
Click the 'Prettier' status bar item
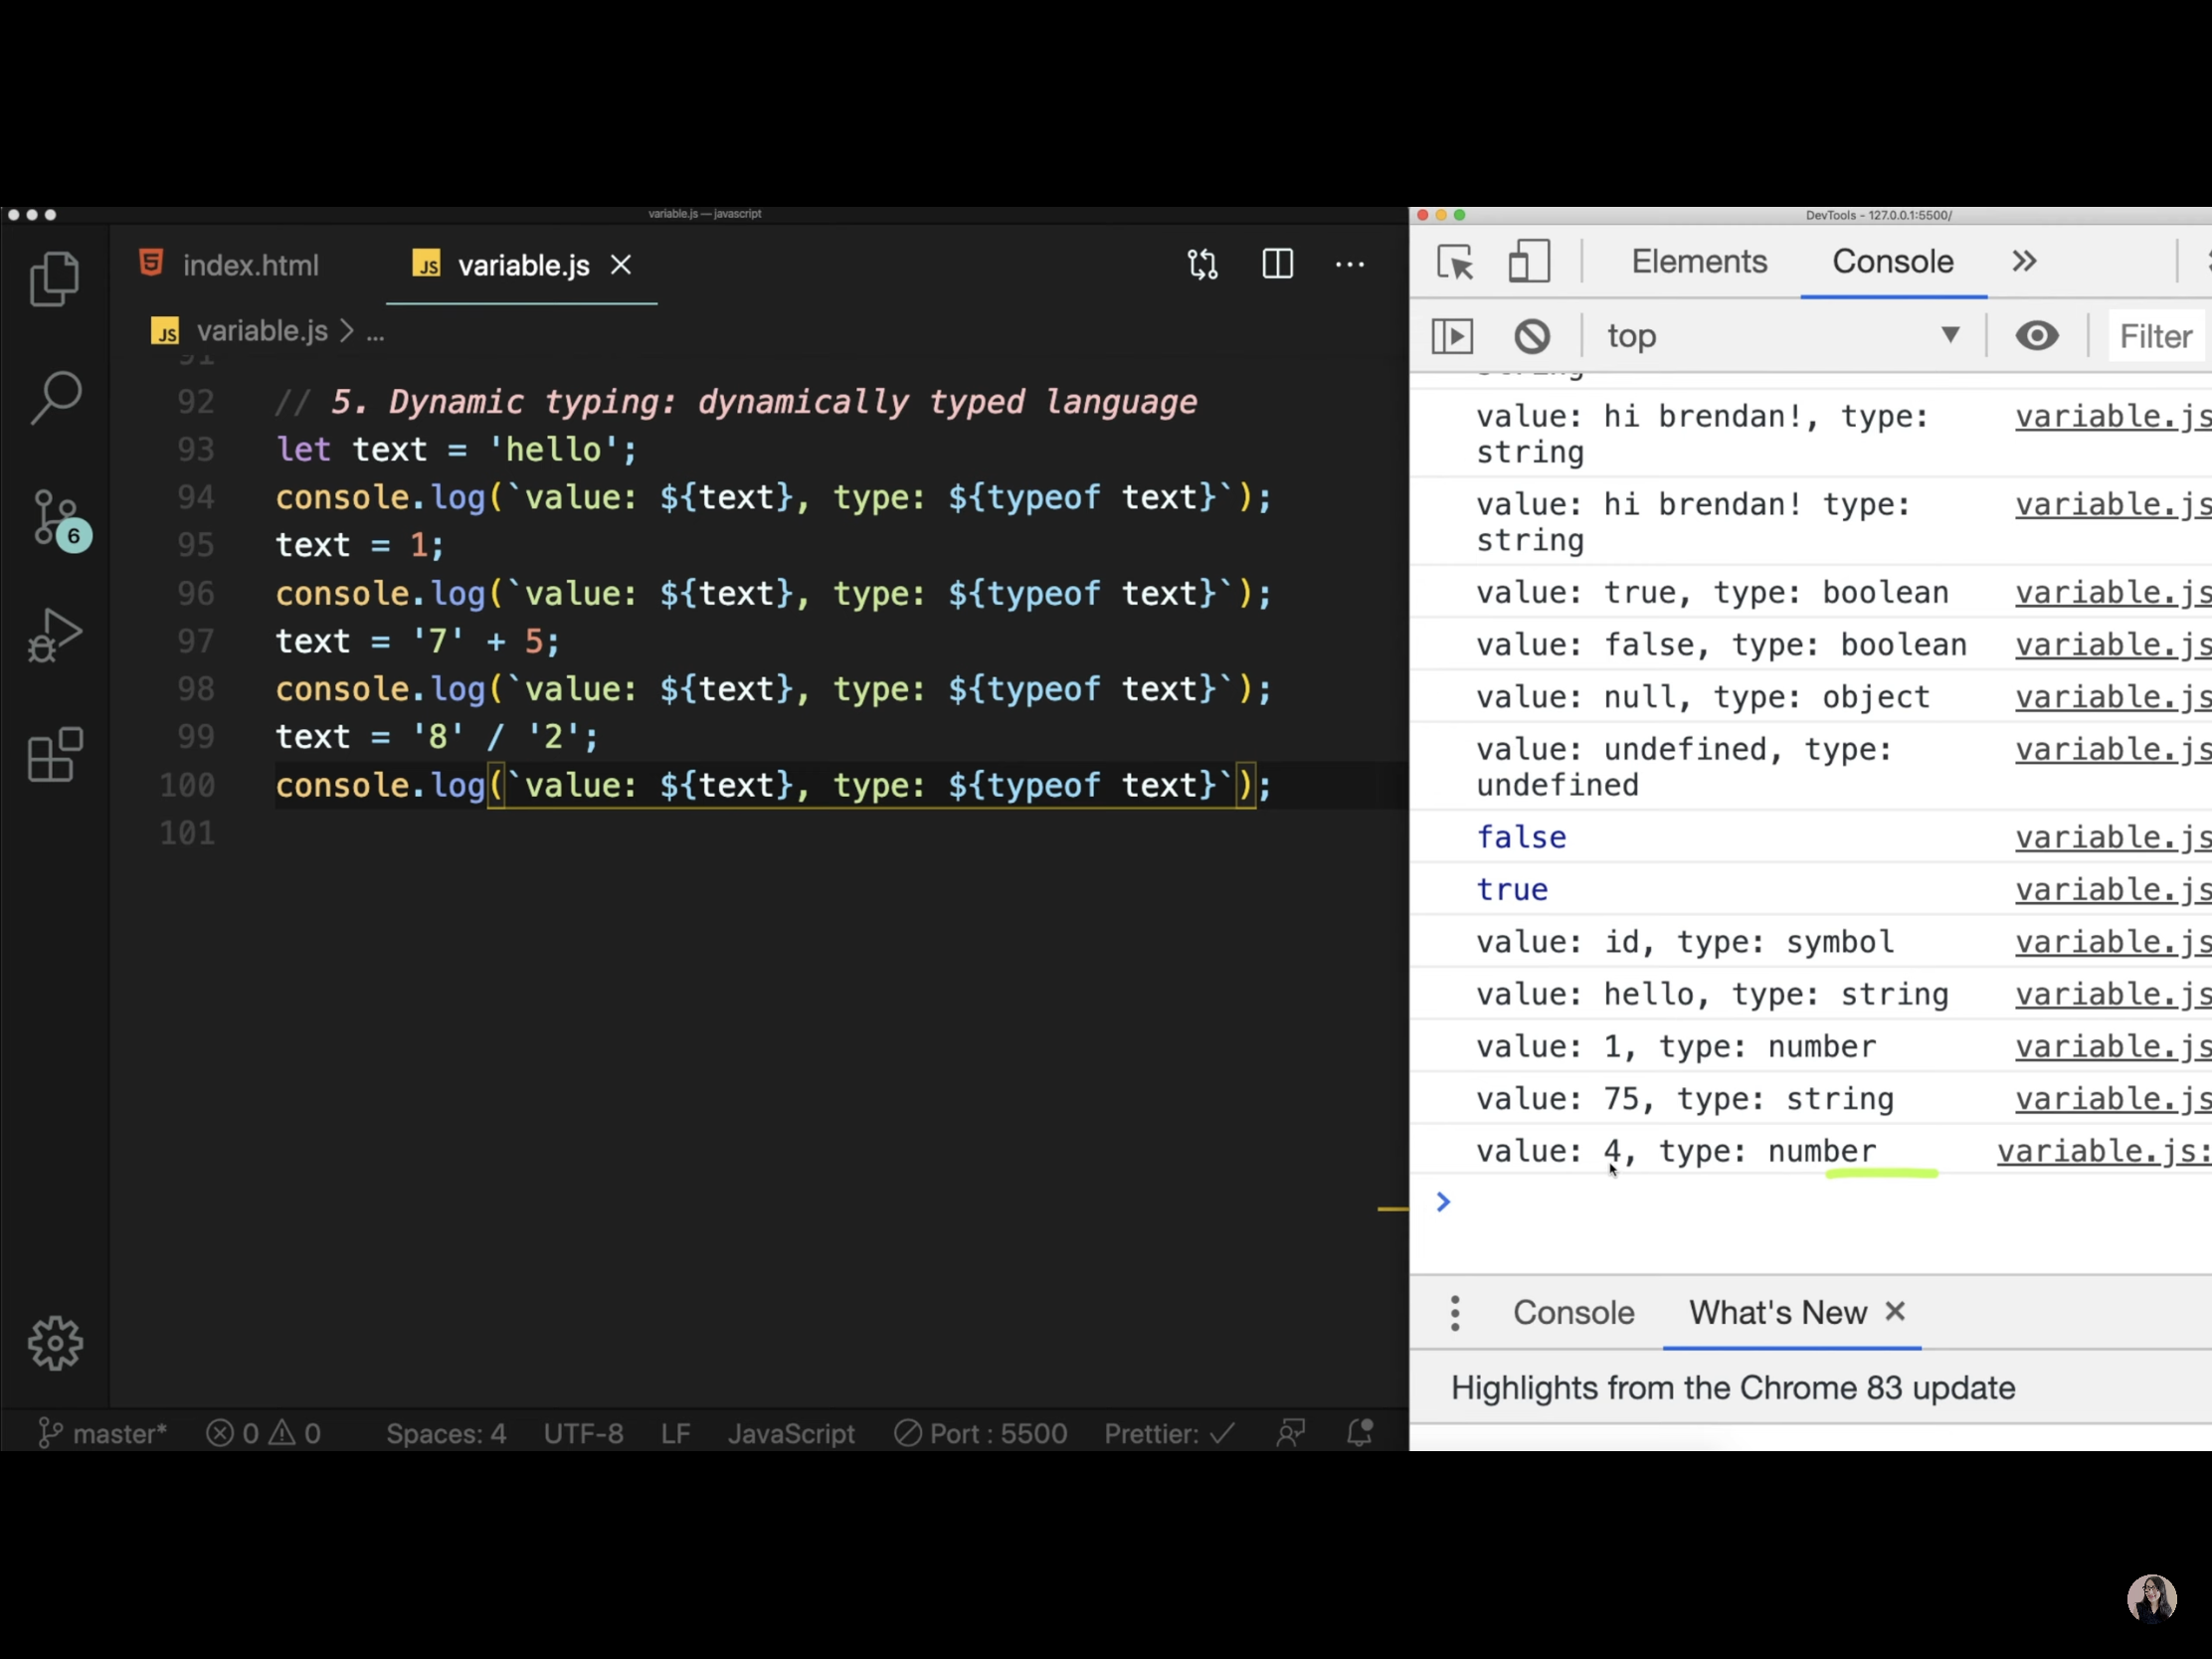[1169, 1433]
